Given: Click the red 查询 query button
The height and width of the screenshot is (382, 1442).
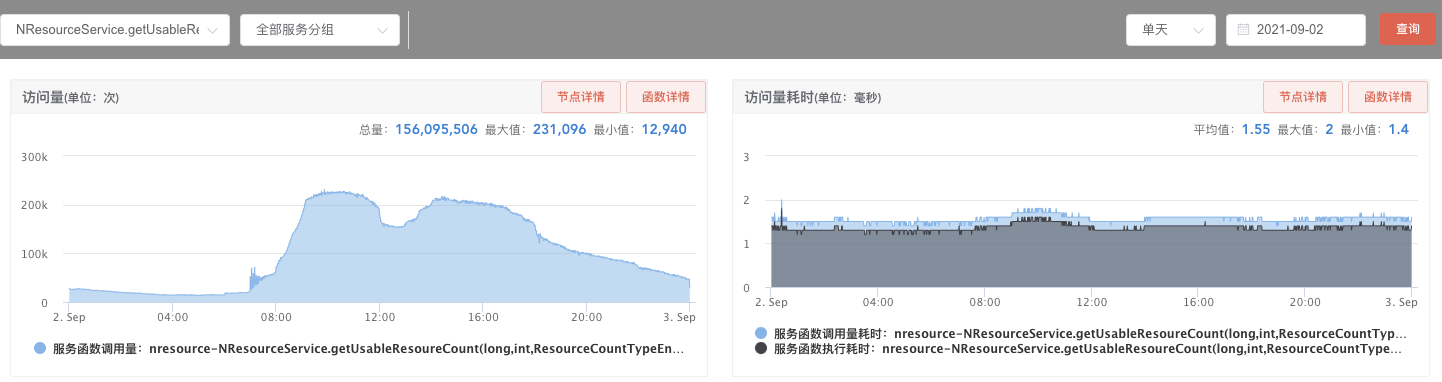Looking at the screenshot, I should pyautogui.click(x=1407, y=30).
